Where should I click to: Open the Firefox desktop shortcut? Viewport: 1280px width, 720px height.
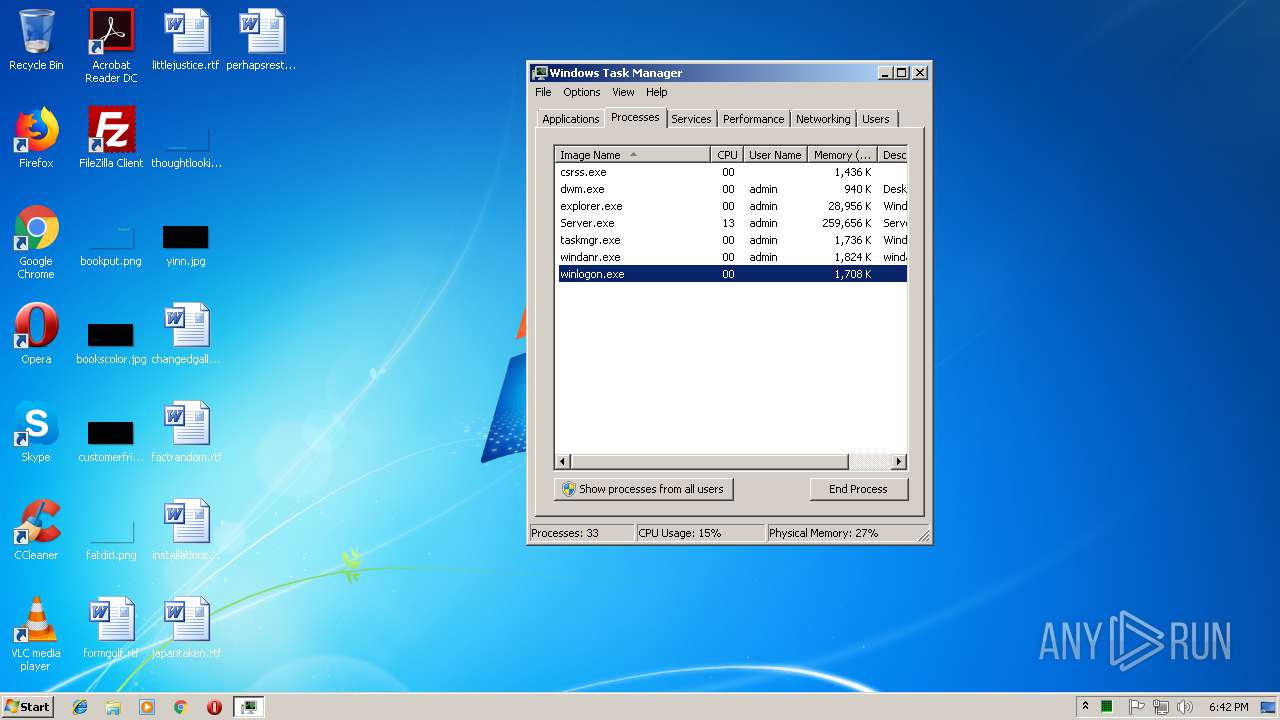(x=36, y=138)
